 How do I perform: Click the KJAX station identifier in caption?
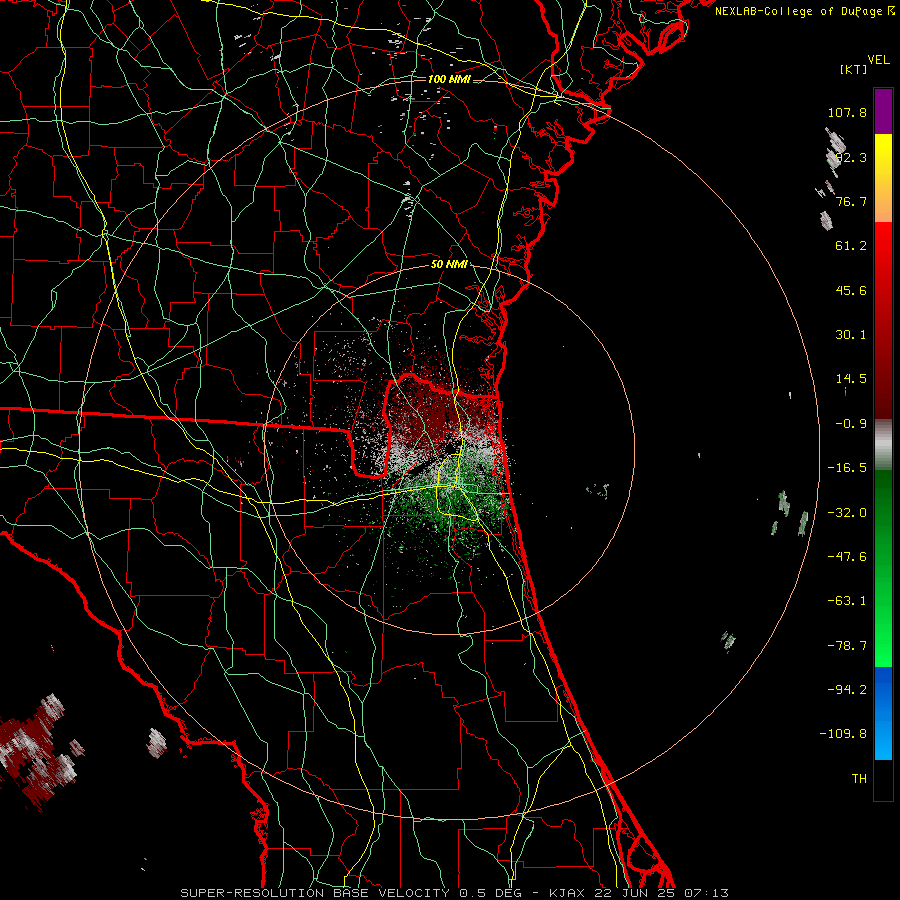tap(568, 893)
